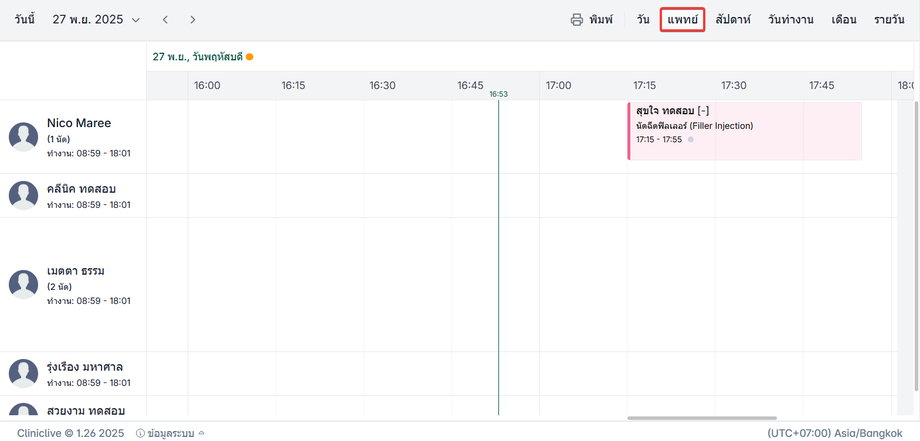Select the วันทำงาน view tab
The width and height of the screenshot is (920, 441).
[790, 20]
